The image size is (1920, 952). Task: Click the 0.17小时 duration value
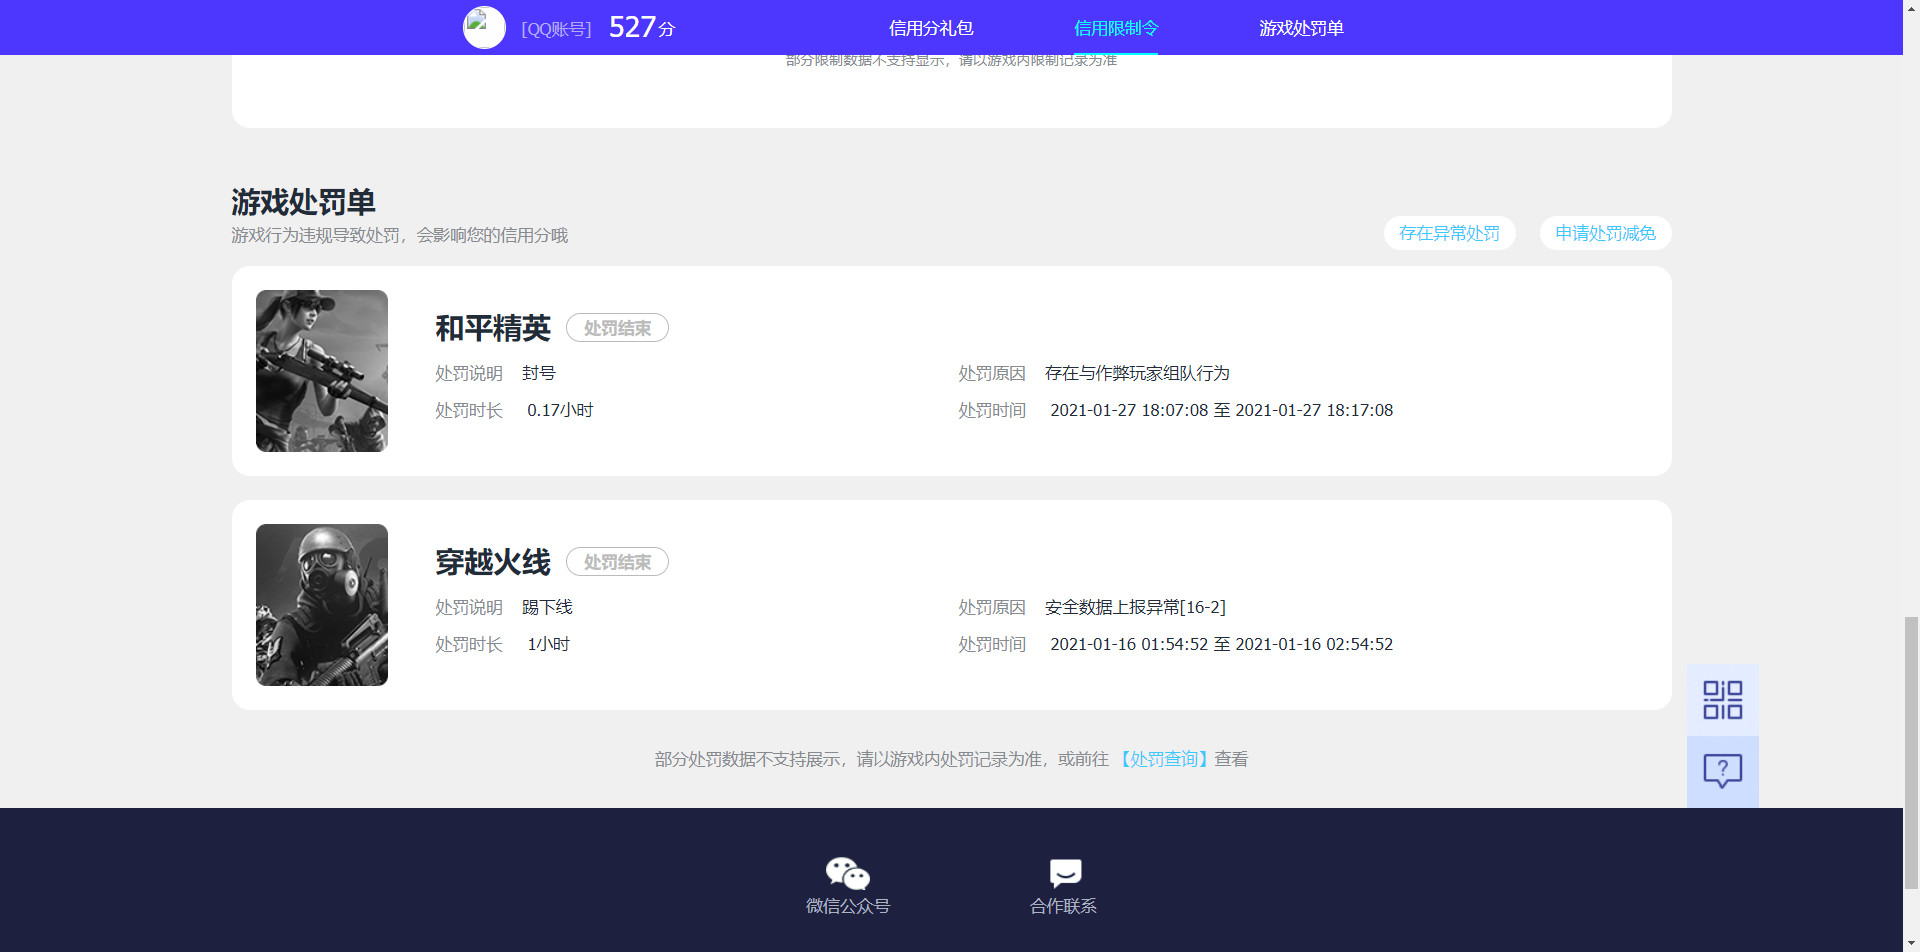tap(560, 410)
